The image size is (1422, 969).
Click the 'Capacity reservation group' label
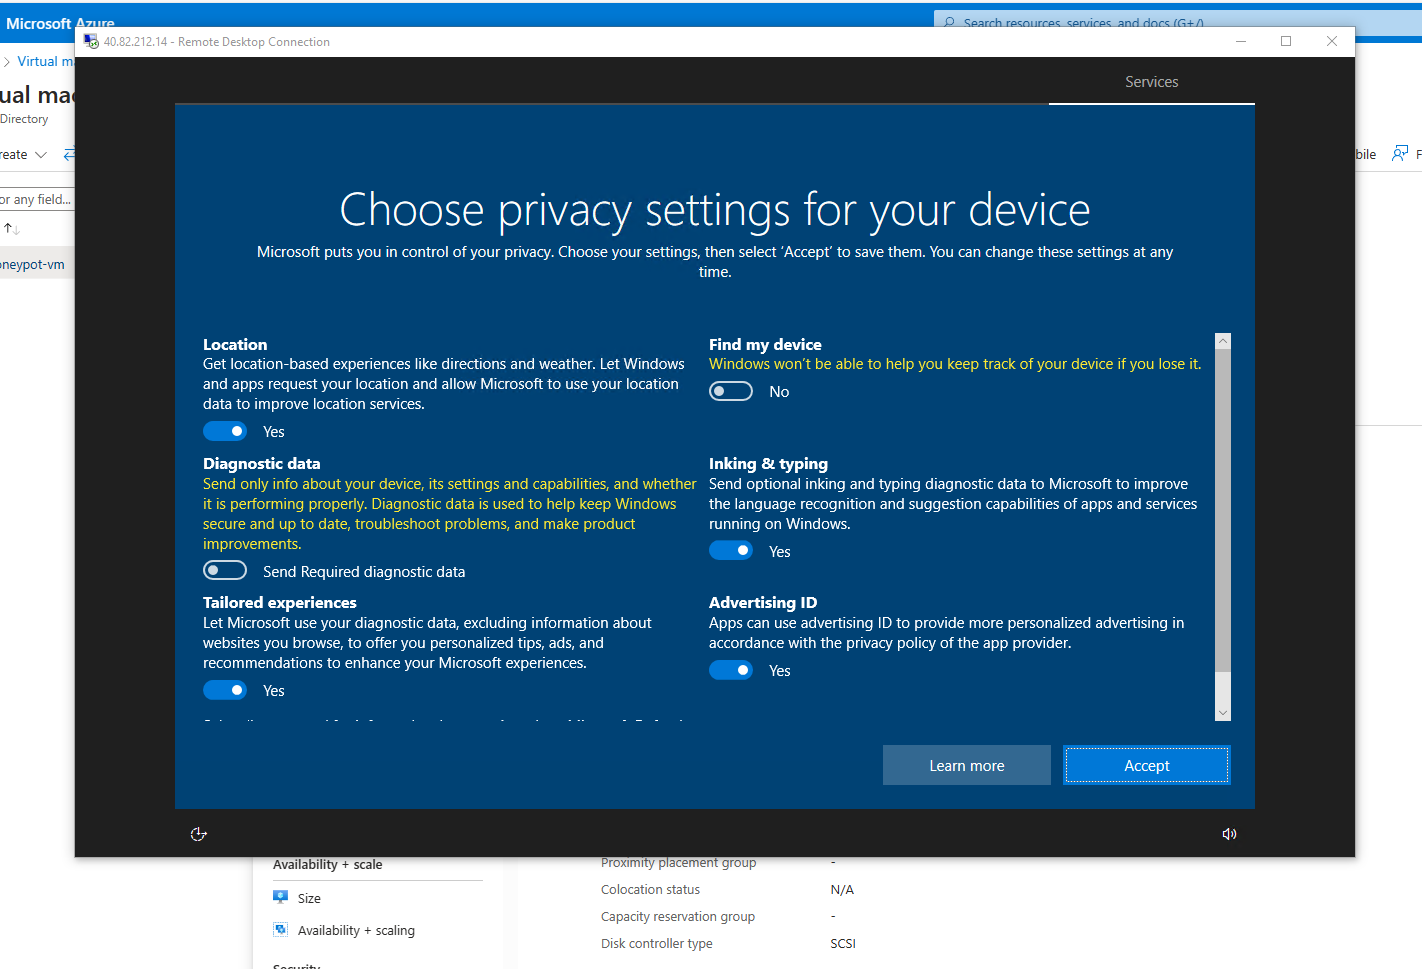(x=678, y=916)
